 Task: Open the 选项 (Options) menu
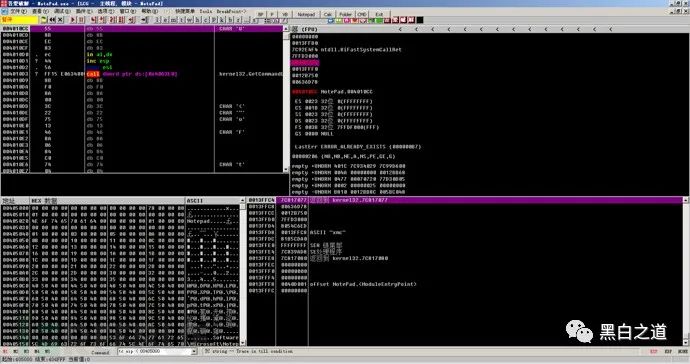106,11
